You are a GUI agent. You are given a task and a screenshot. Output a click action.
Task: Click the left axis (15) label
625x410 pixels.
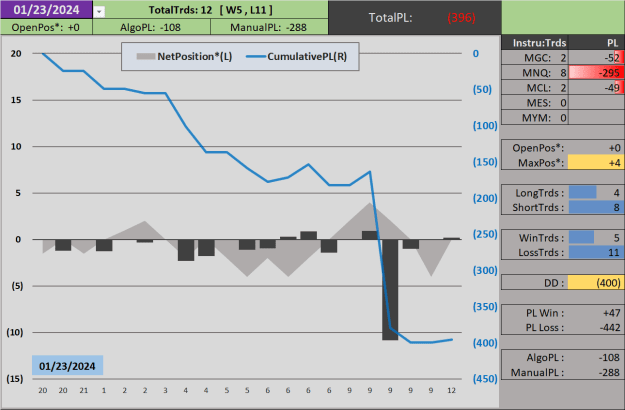15,379
